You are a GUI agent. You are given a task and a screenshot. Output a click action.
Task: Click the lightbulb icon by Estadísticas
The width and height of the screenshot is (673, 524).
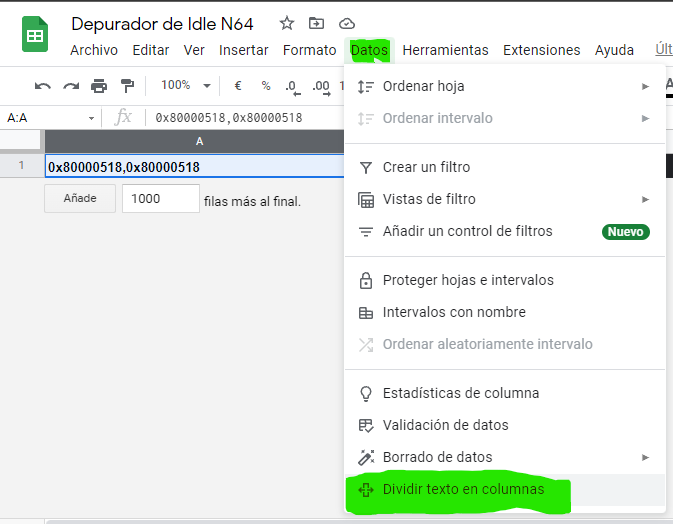(x=366, y=394)
